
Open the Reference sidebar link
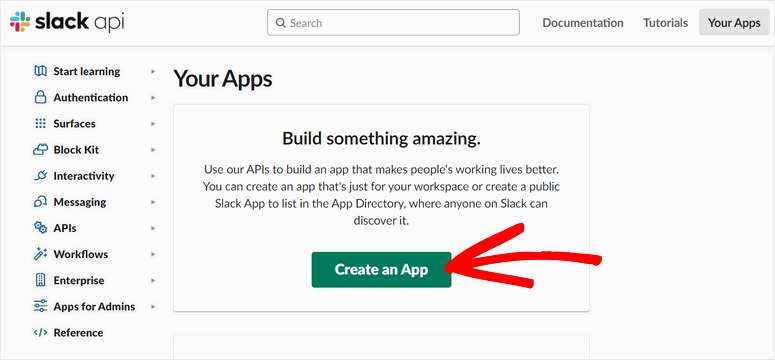79,333
